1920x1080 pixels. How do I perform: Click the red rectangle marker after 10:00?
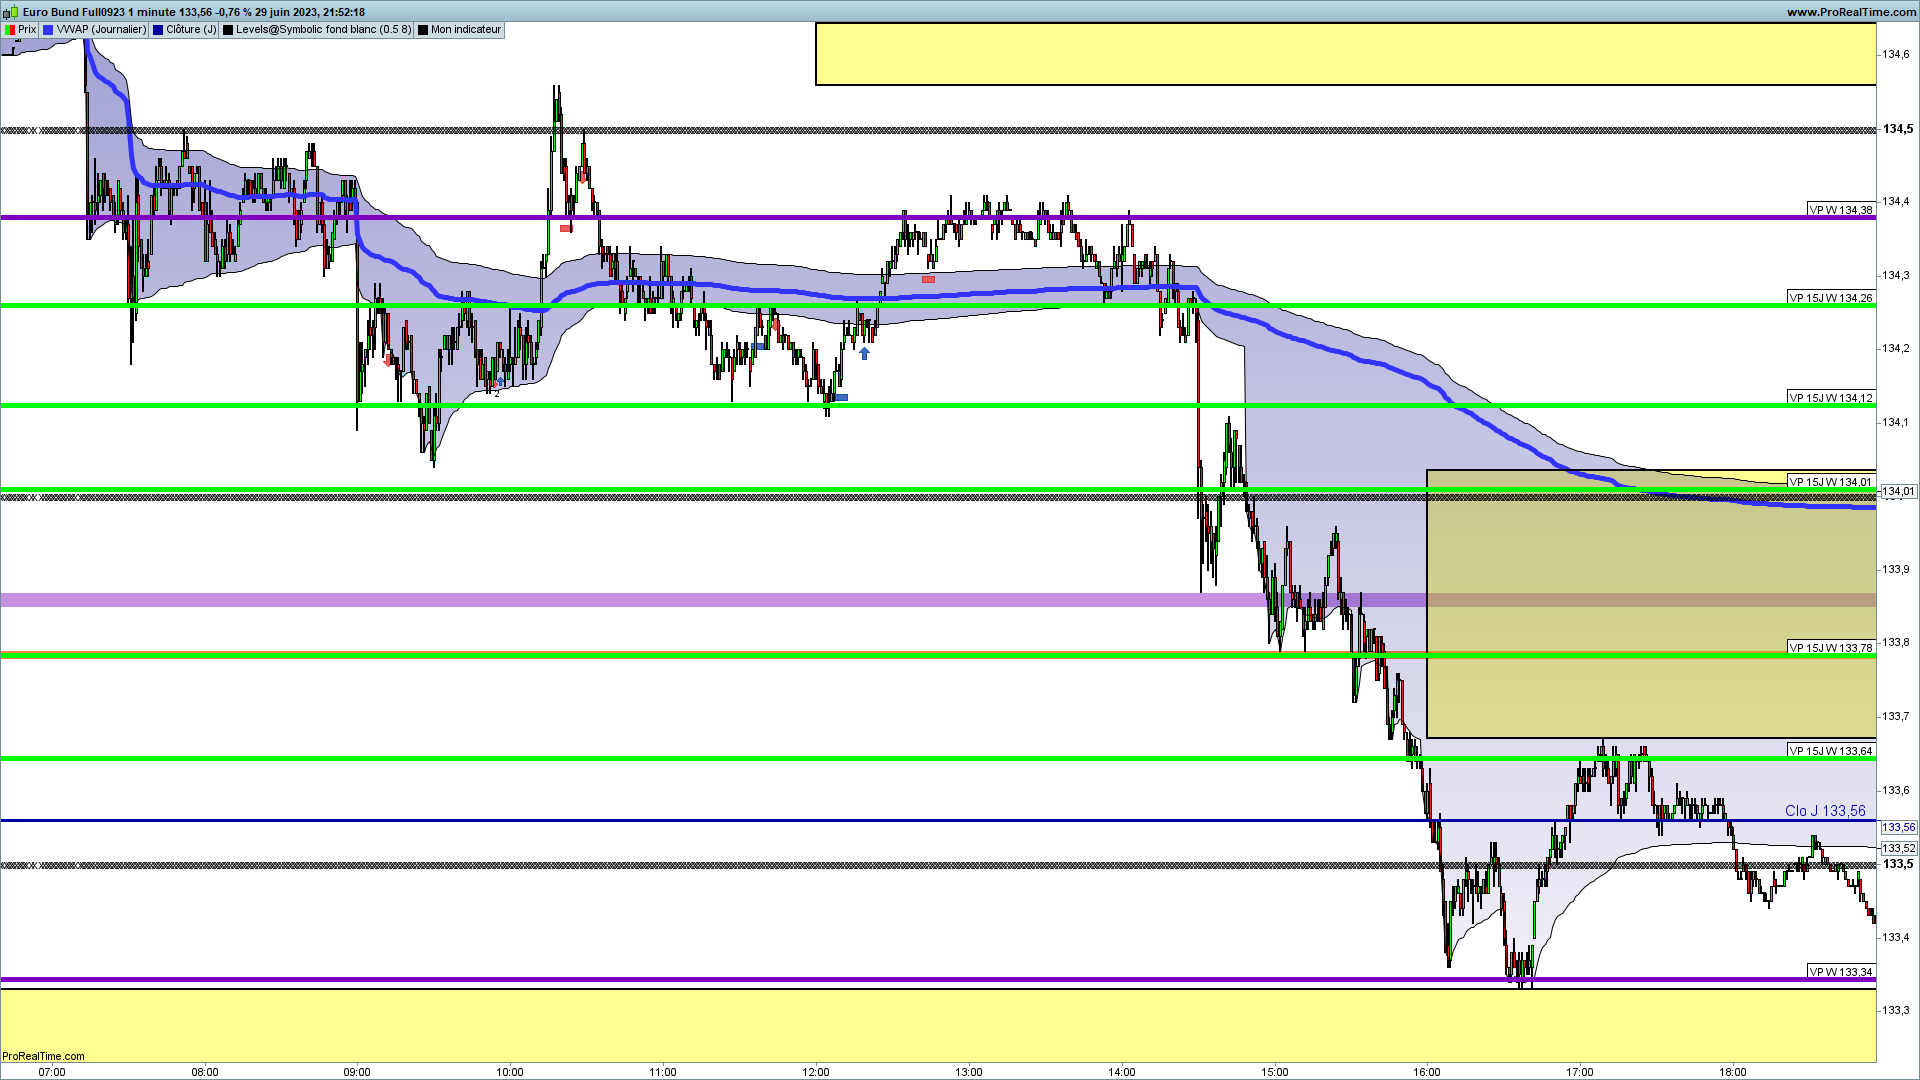click(565, 228)
